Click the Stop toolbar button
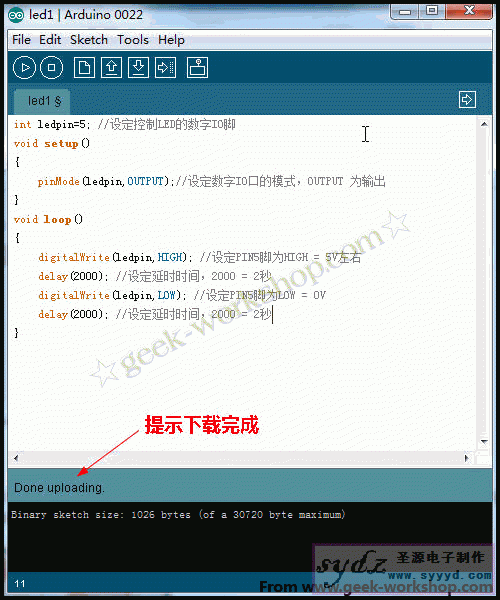Screen dimensions: 500x600 52,68
